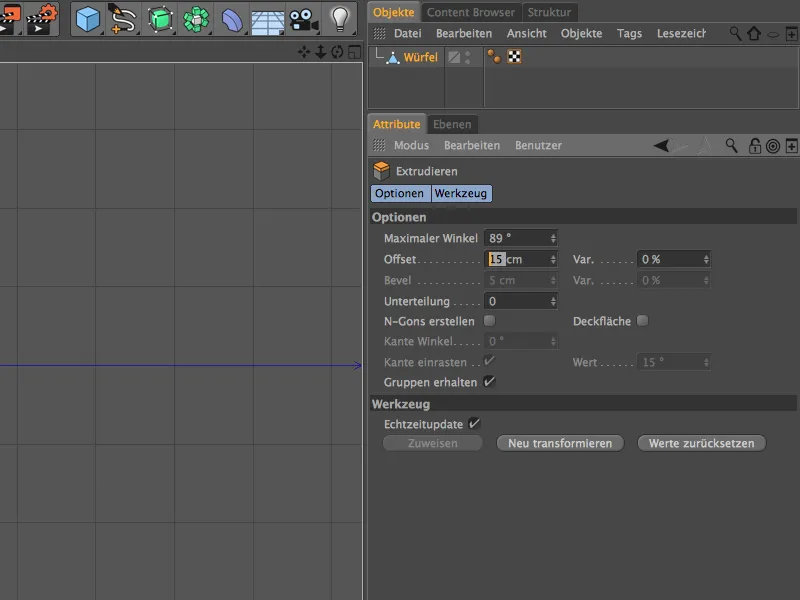
Task: Click the Object Manager eye filter icon
Action: coord(773,35)
